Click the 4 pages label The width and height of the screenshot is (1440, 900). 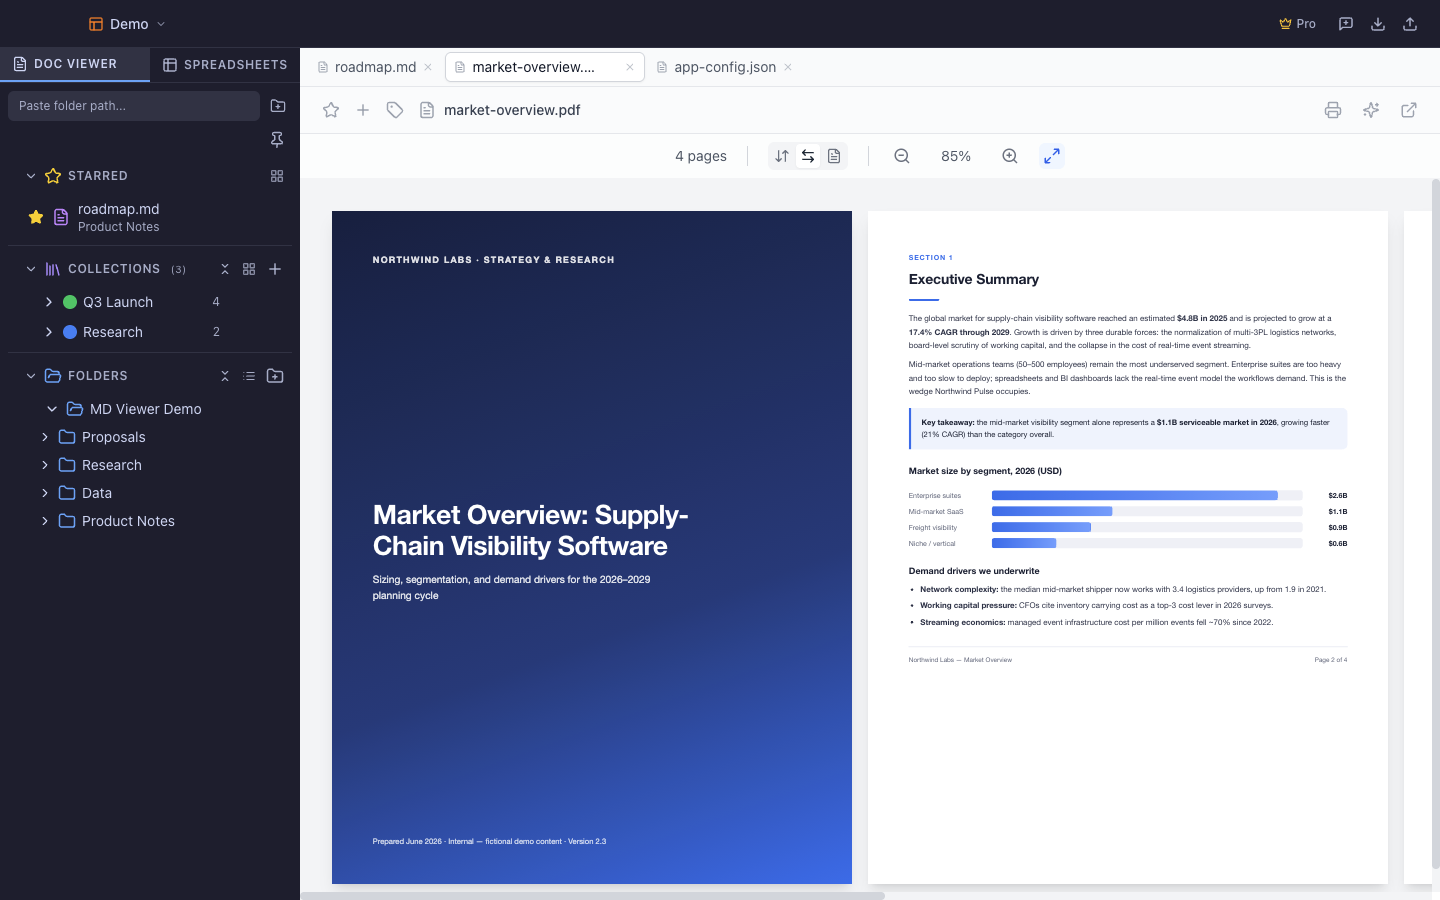pyautogui.click(x=701, y=156)
